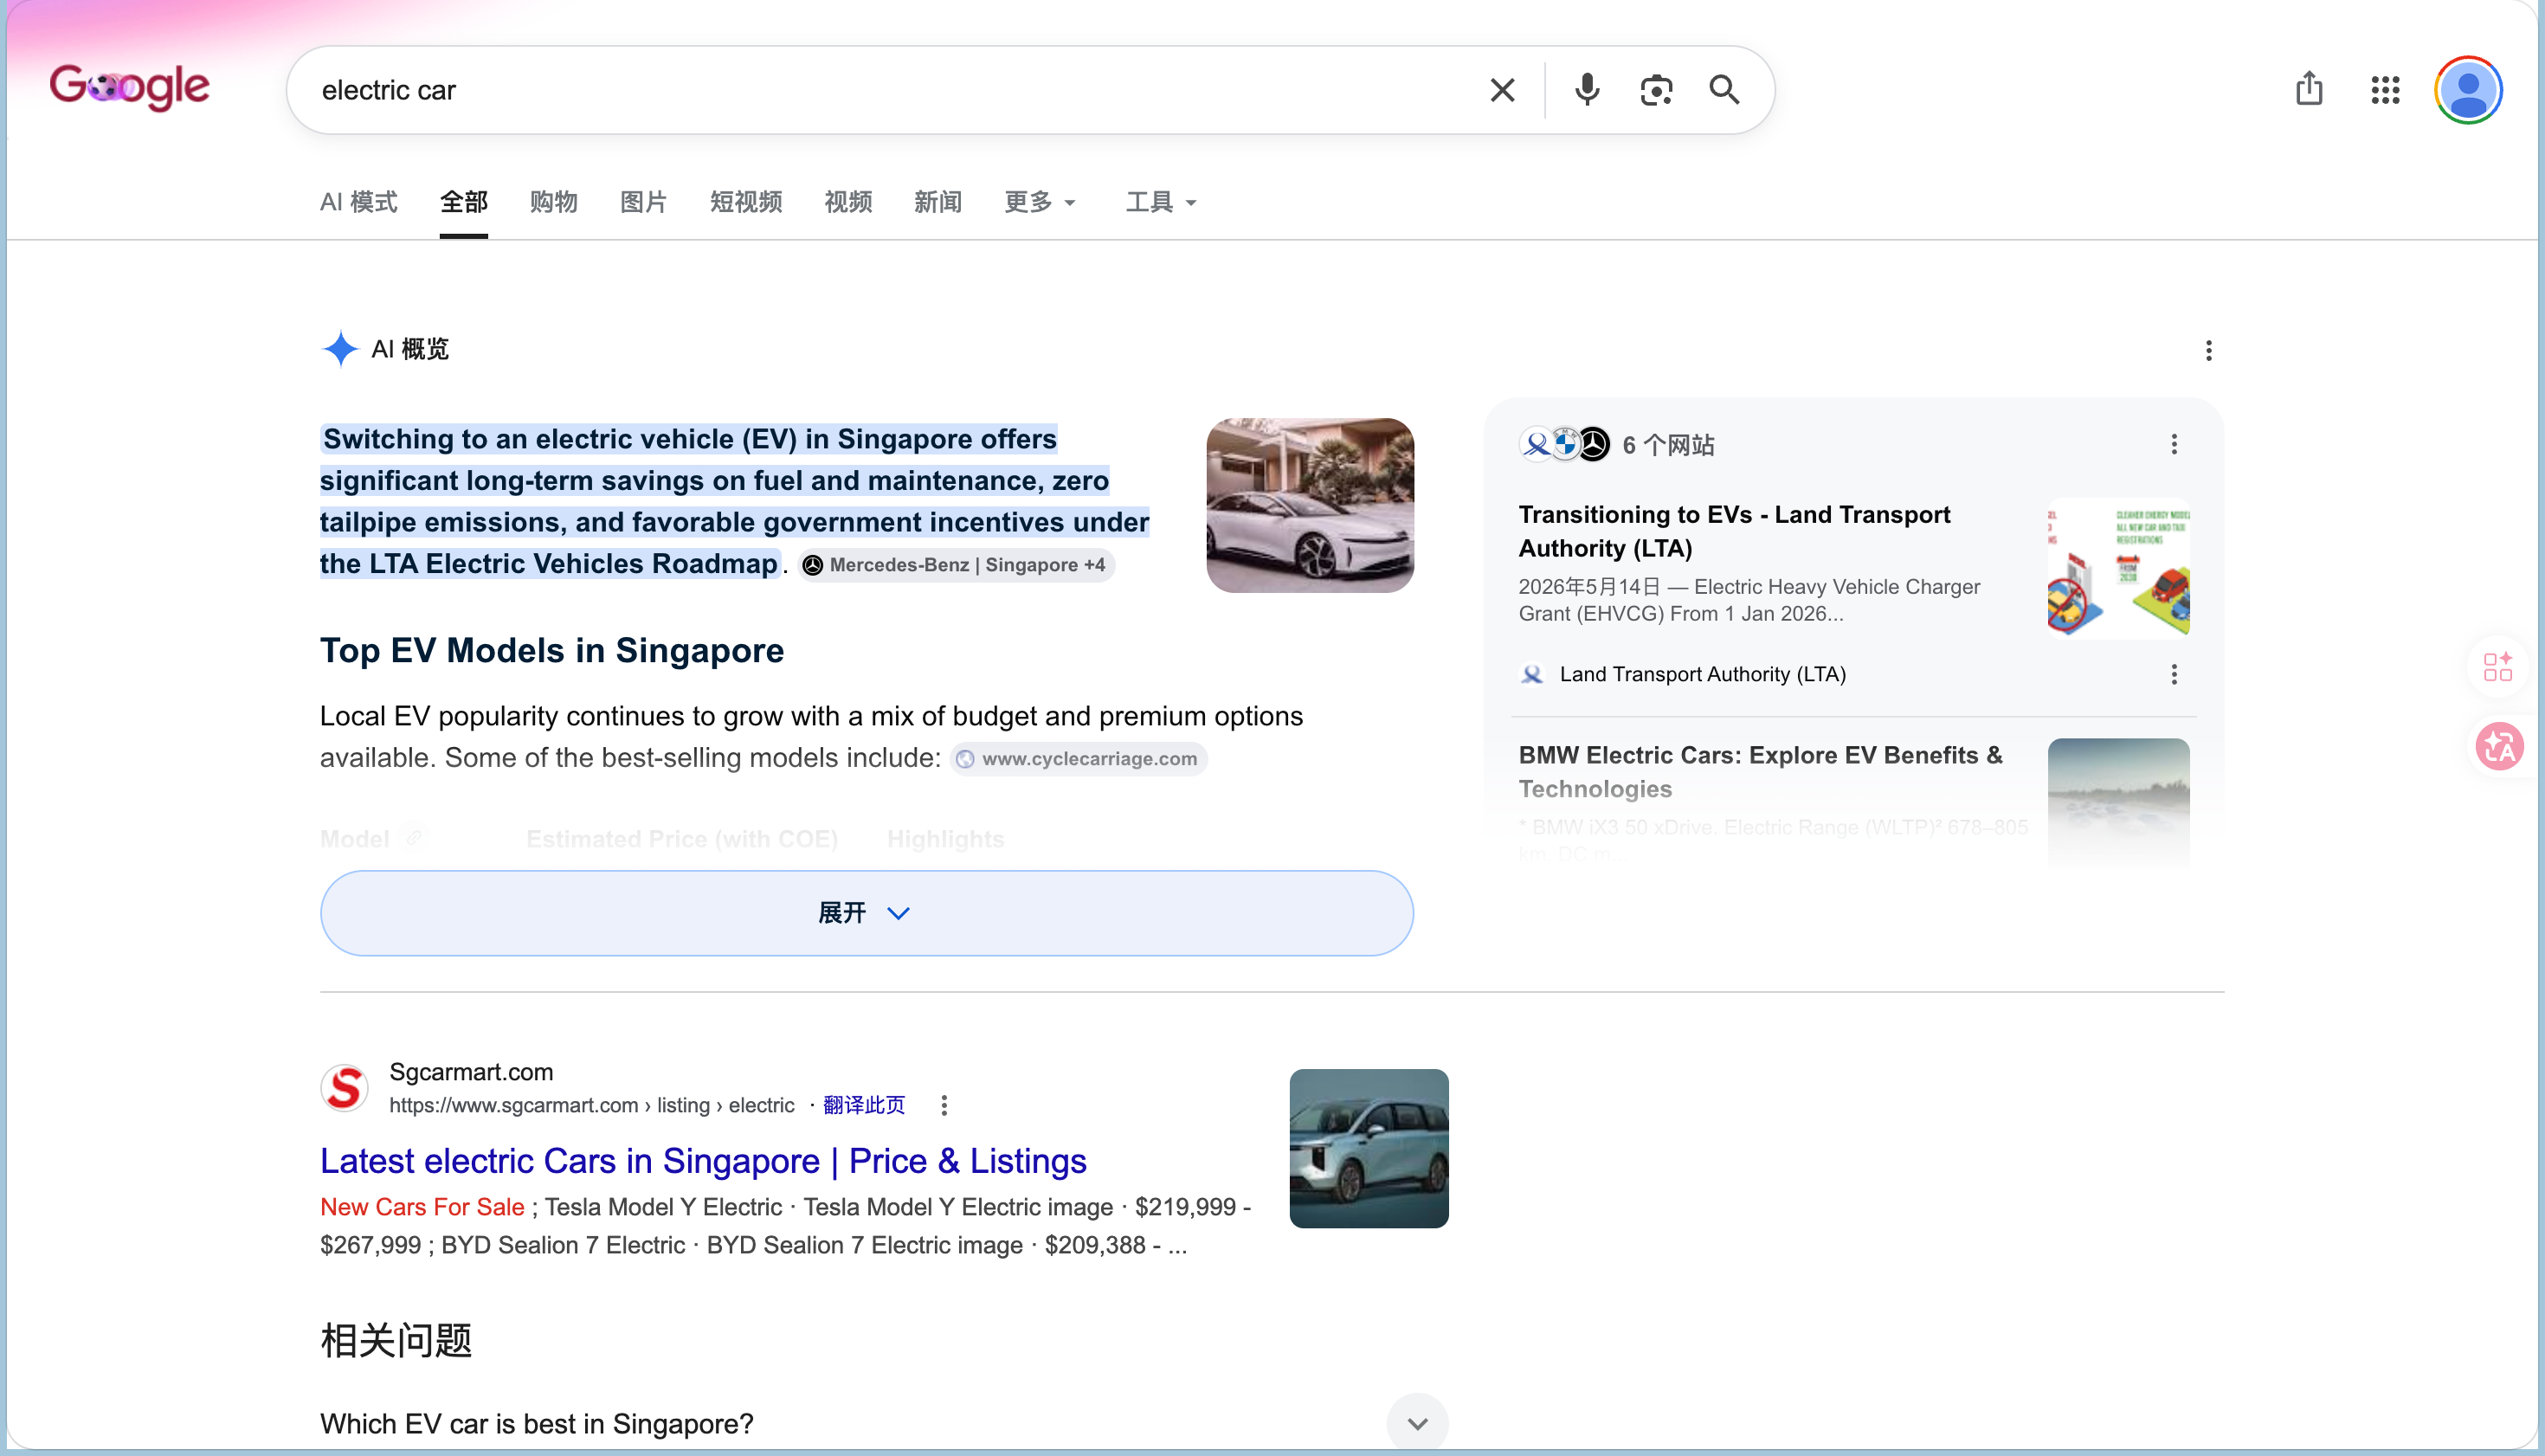
Task: Click Land Transport Authority (LTA) source name
Action: coord(1702,674)
